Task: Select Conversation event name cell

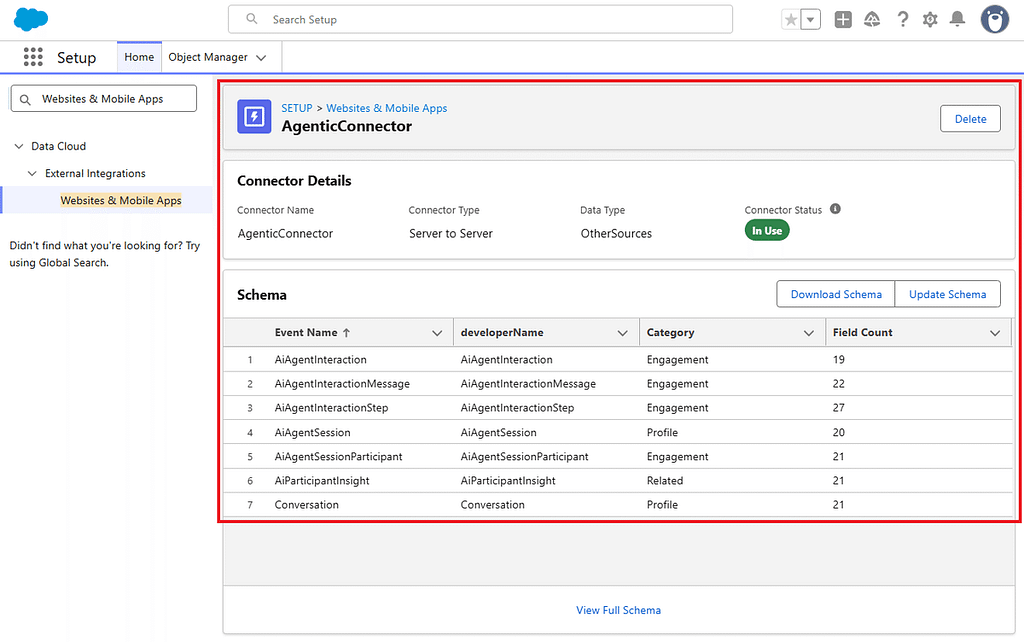Action: tap(306, 505)
